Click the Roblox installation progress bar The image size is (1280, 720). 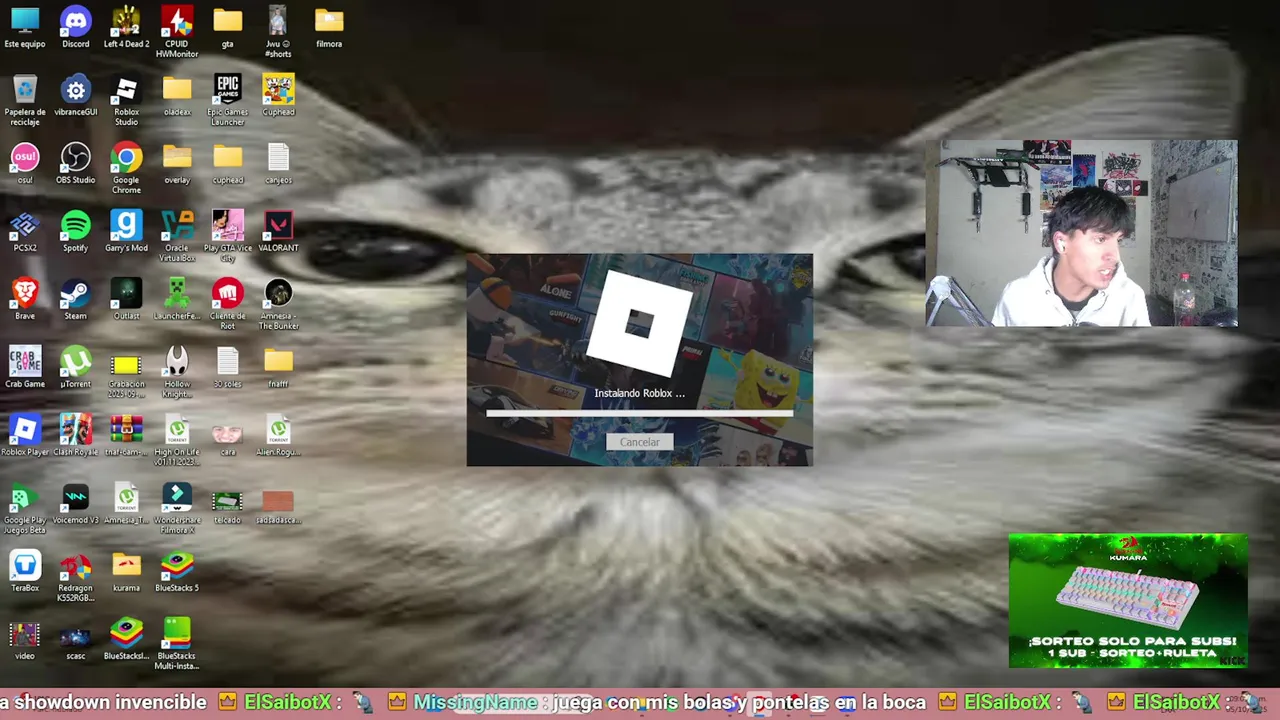[x=640, y=412]
